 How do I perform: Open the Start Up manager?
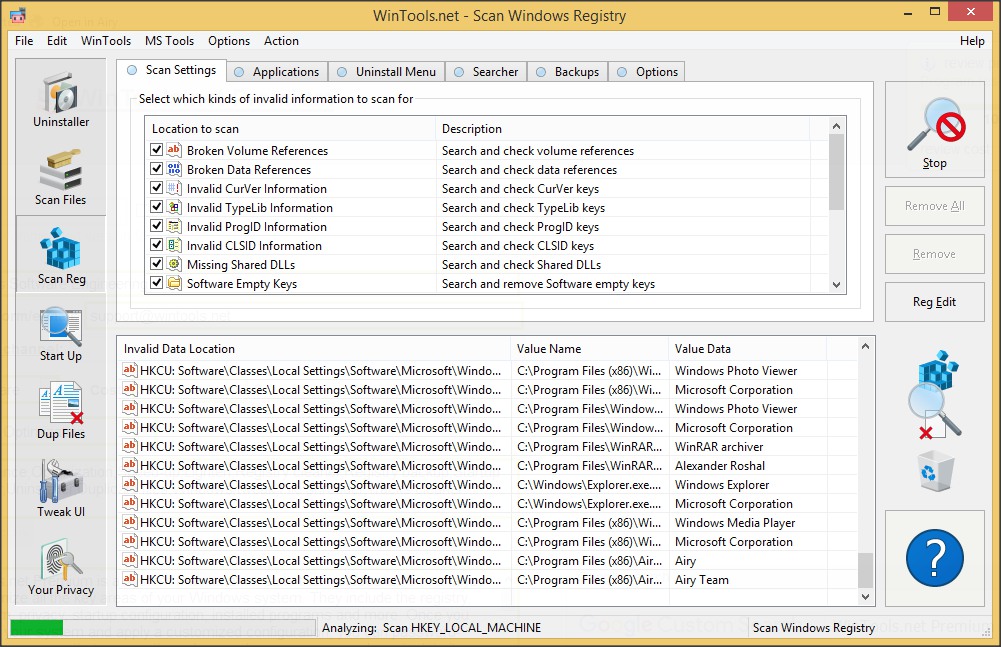[x=61, y=334]
